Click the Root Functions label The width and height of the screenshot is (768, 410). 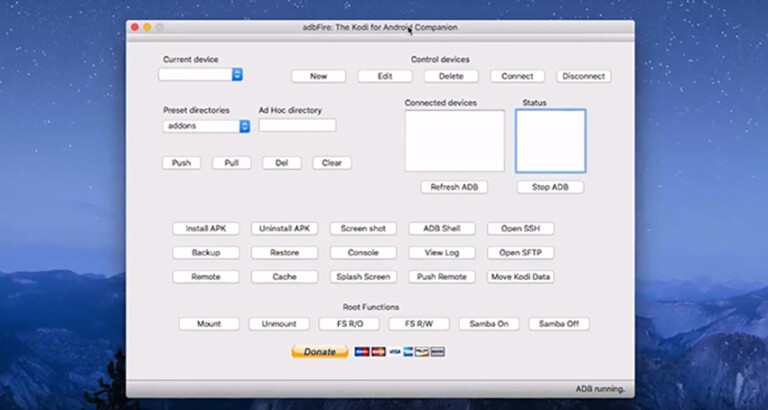point(371,307)
